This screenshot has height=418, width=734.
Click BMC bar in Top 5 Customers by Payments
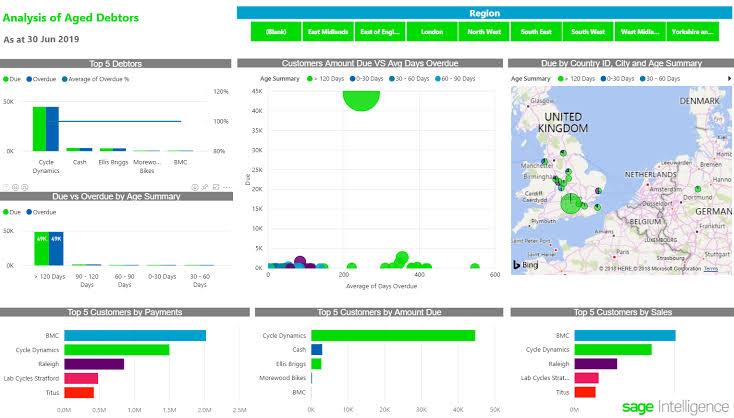(x=135, y=336)
